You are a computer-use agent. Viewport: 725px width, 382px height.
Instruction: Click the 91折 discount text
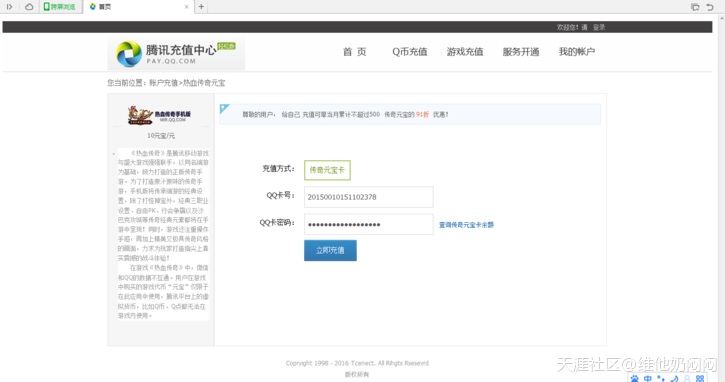pyautogui.click(x=422, y=114)
